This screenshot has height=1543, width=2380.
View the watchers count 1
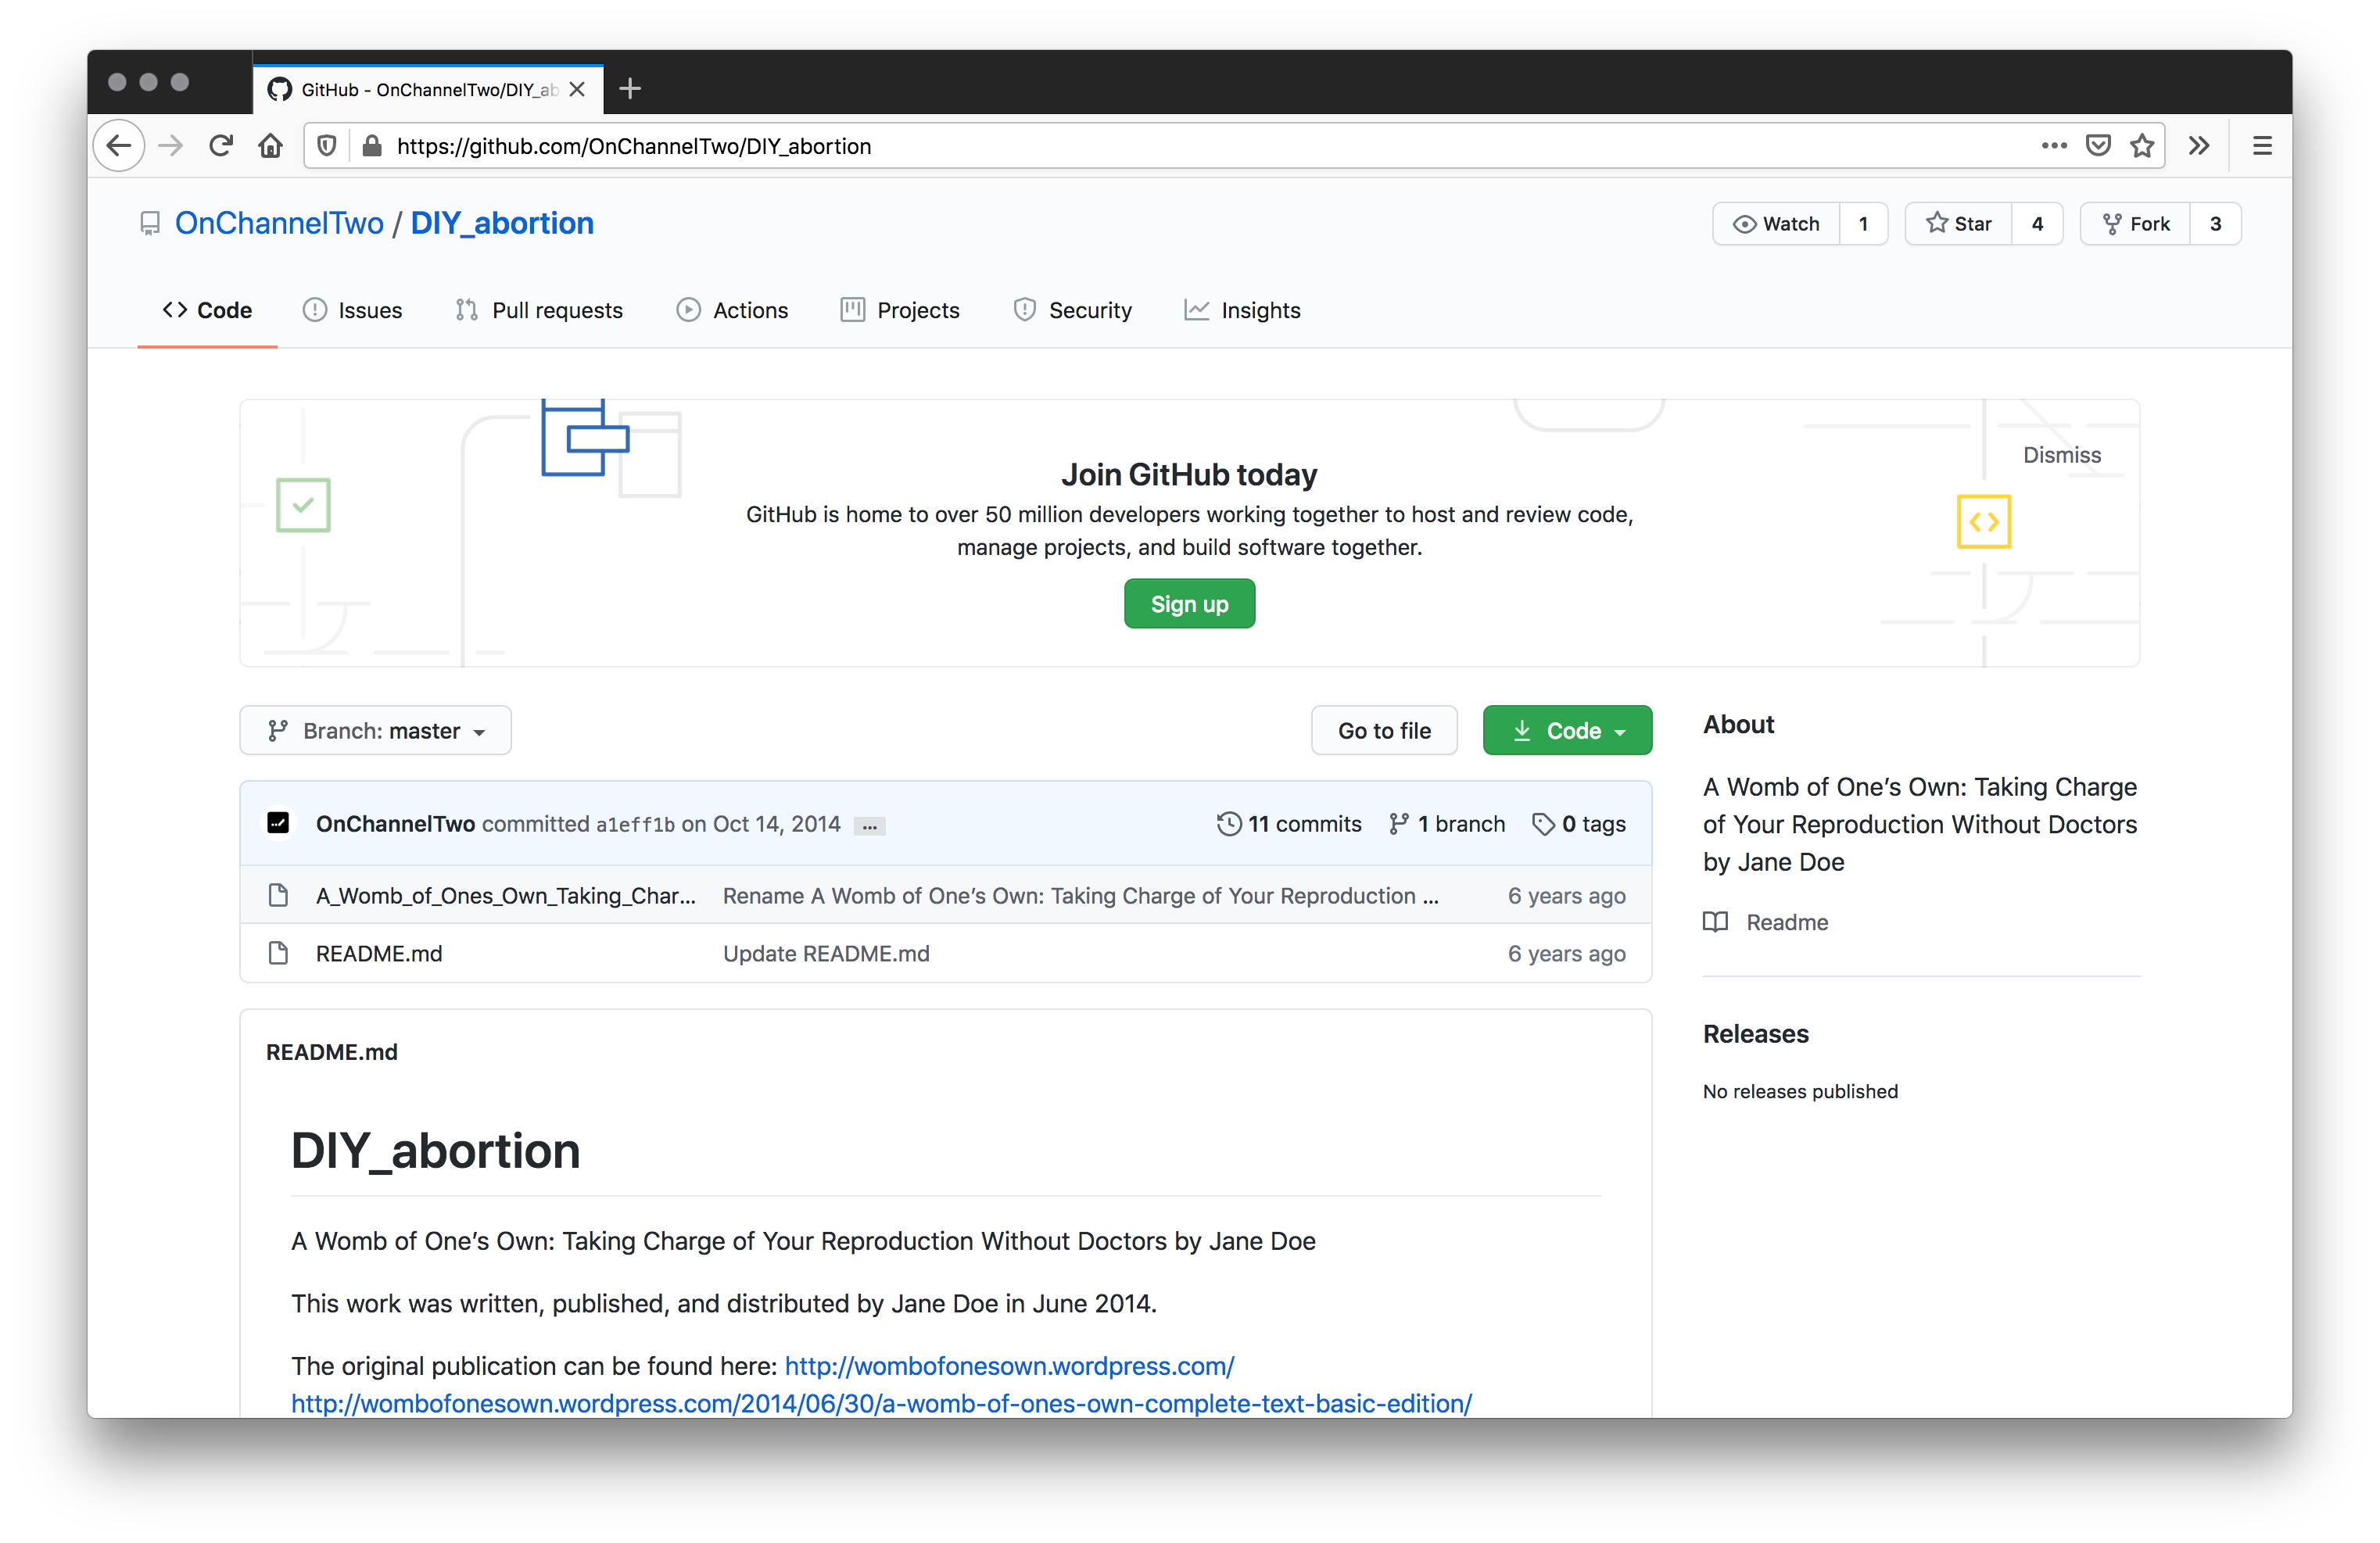tap(1863, 224)
